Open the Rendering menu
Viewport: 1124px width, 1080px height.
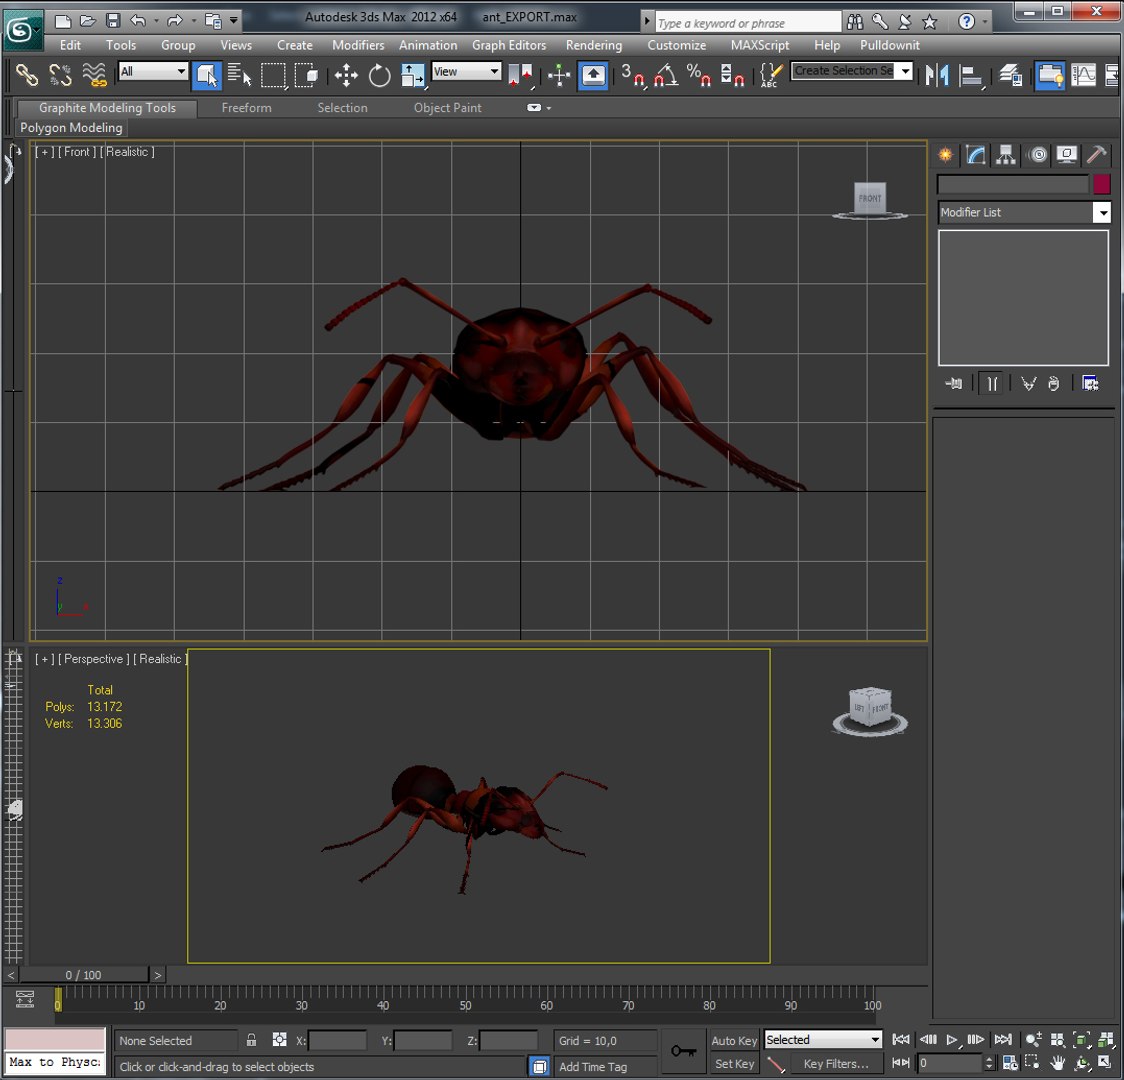click(594, 44)
